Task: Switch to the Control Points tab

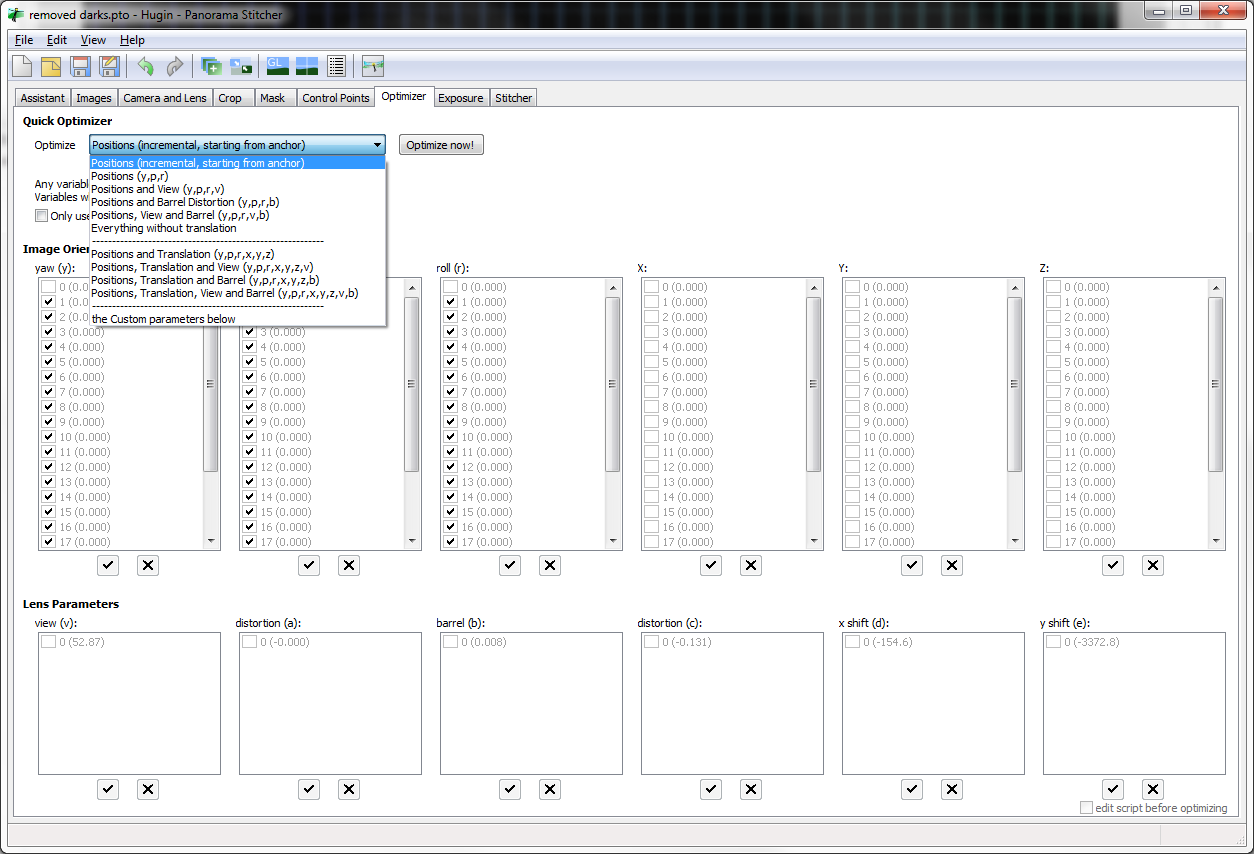Action: [336, 98]
